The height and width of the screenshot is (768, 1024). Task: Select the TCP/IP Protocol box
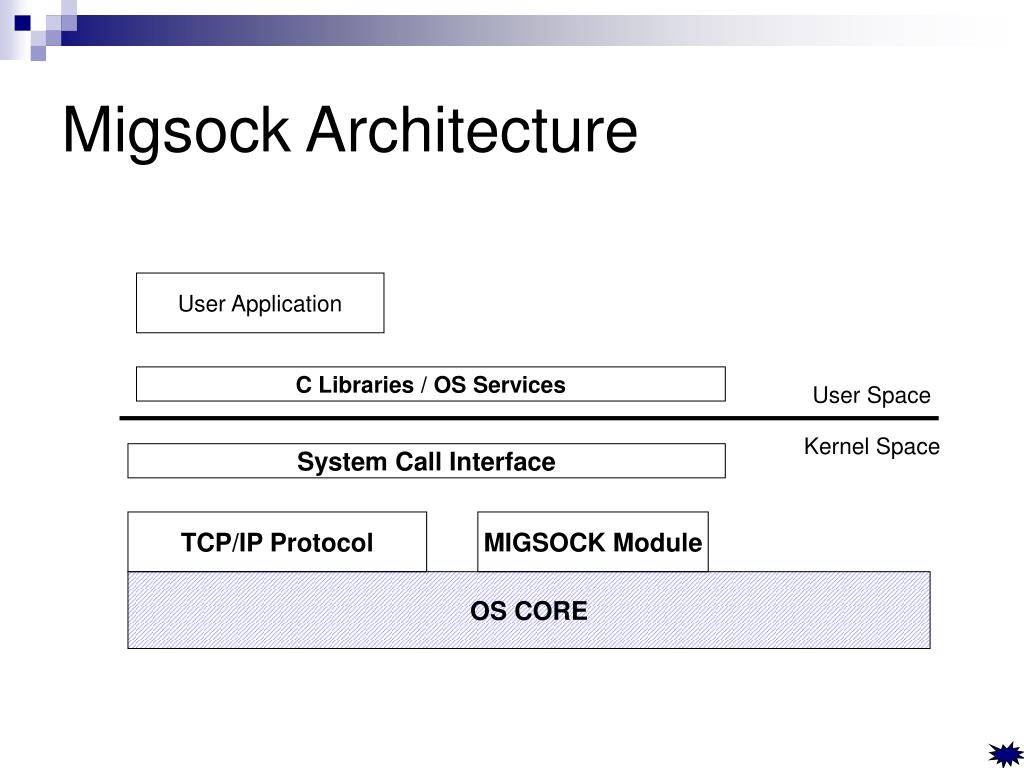(x=277, y=542)
